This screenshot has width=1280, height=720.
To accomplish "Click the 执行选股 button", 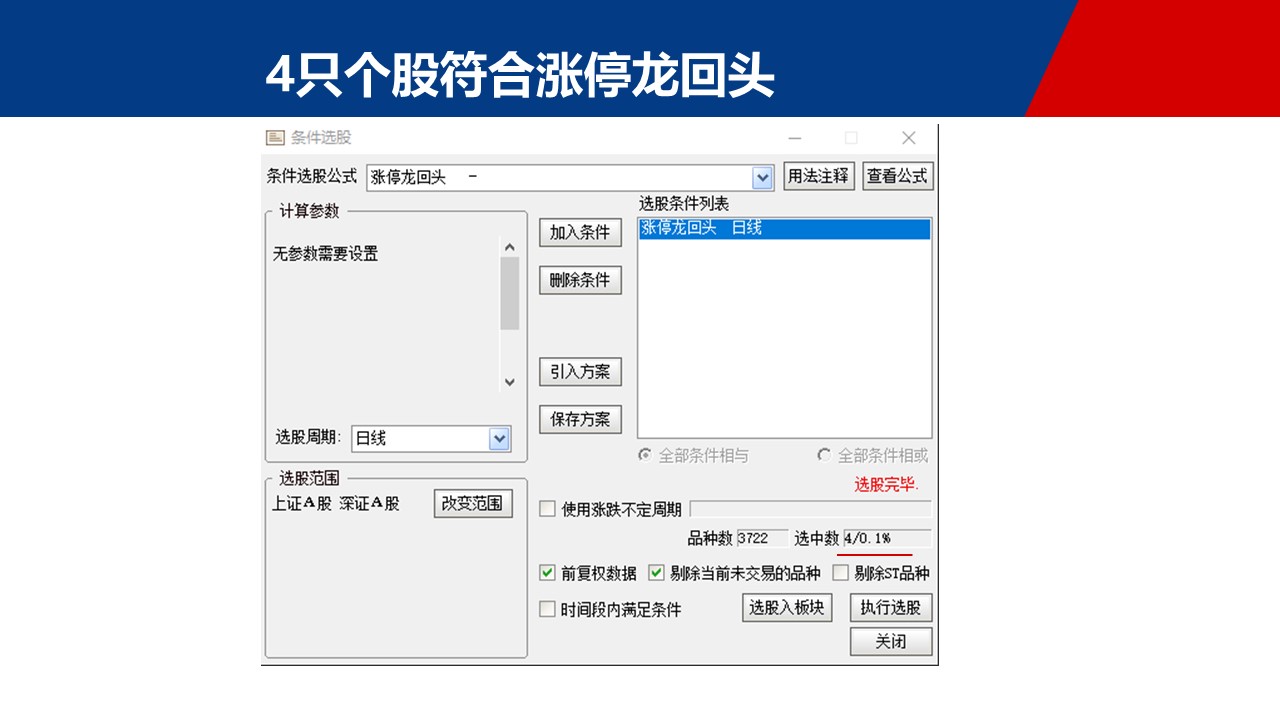I will pos(891,607).
